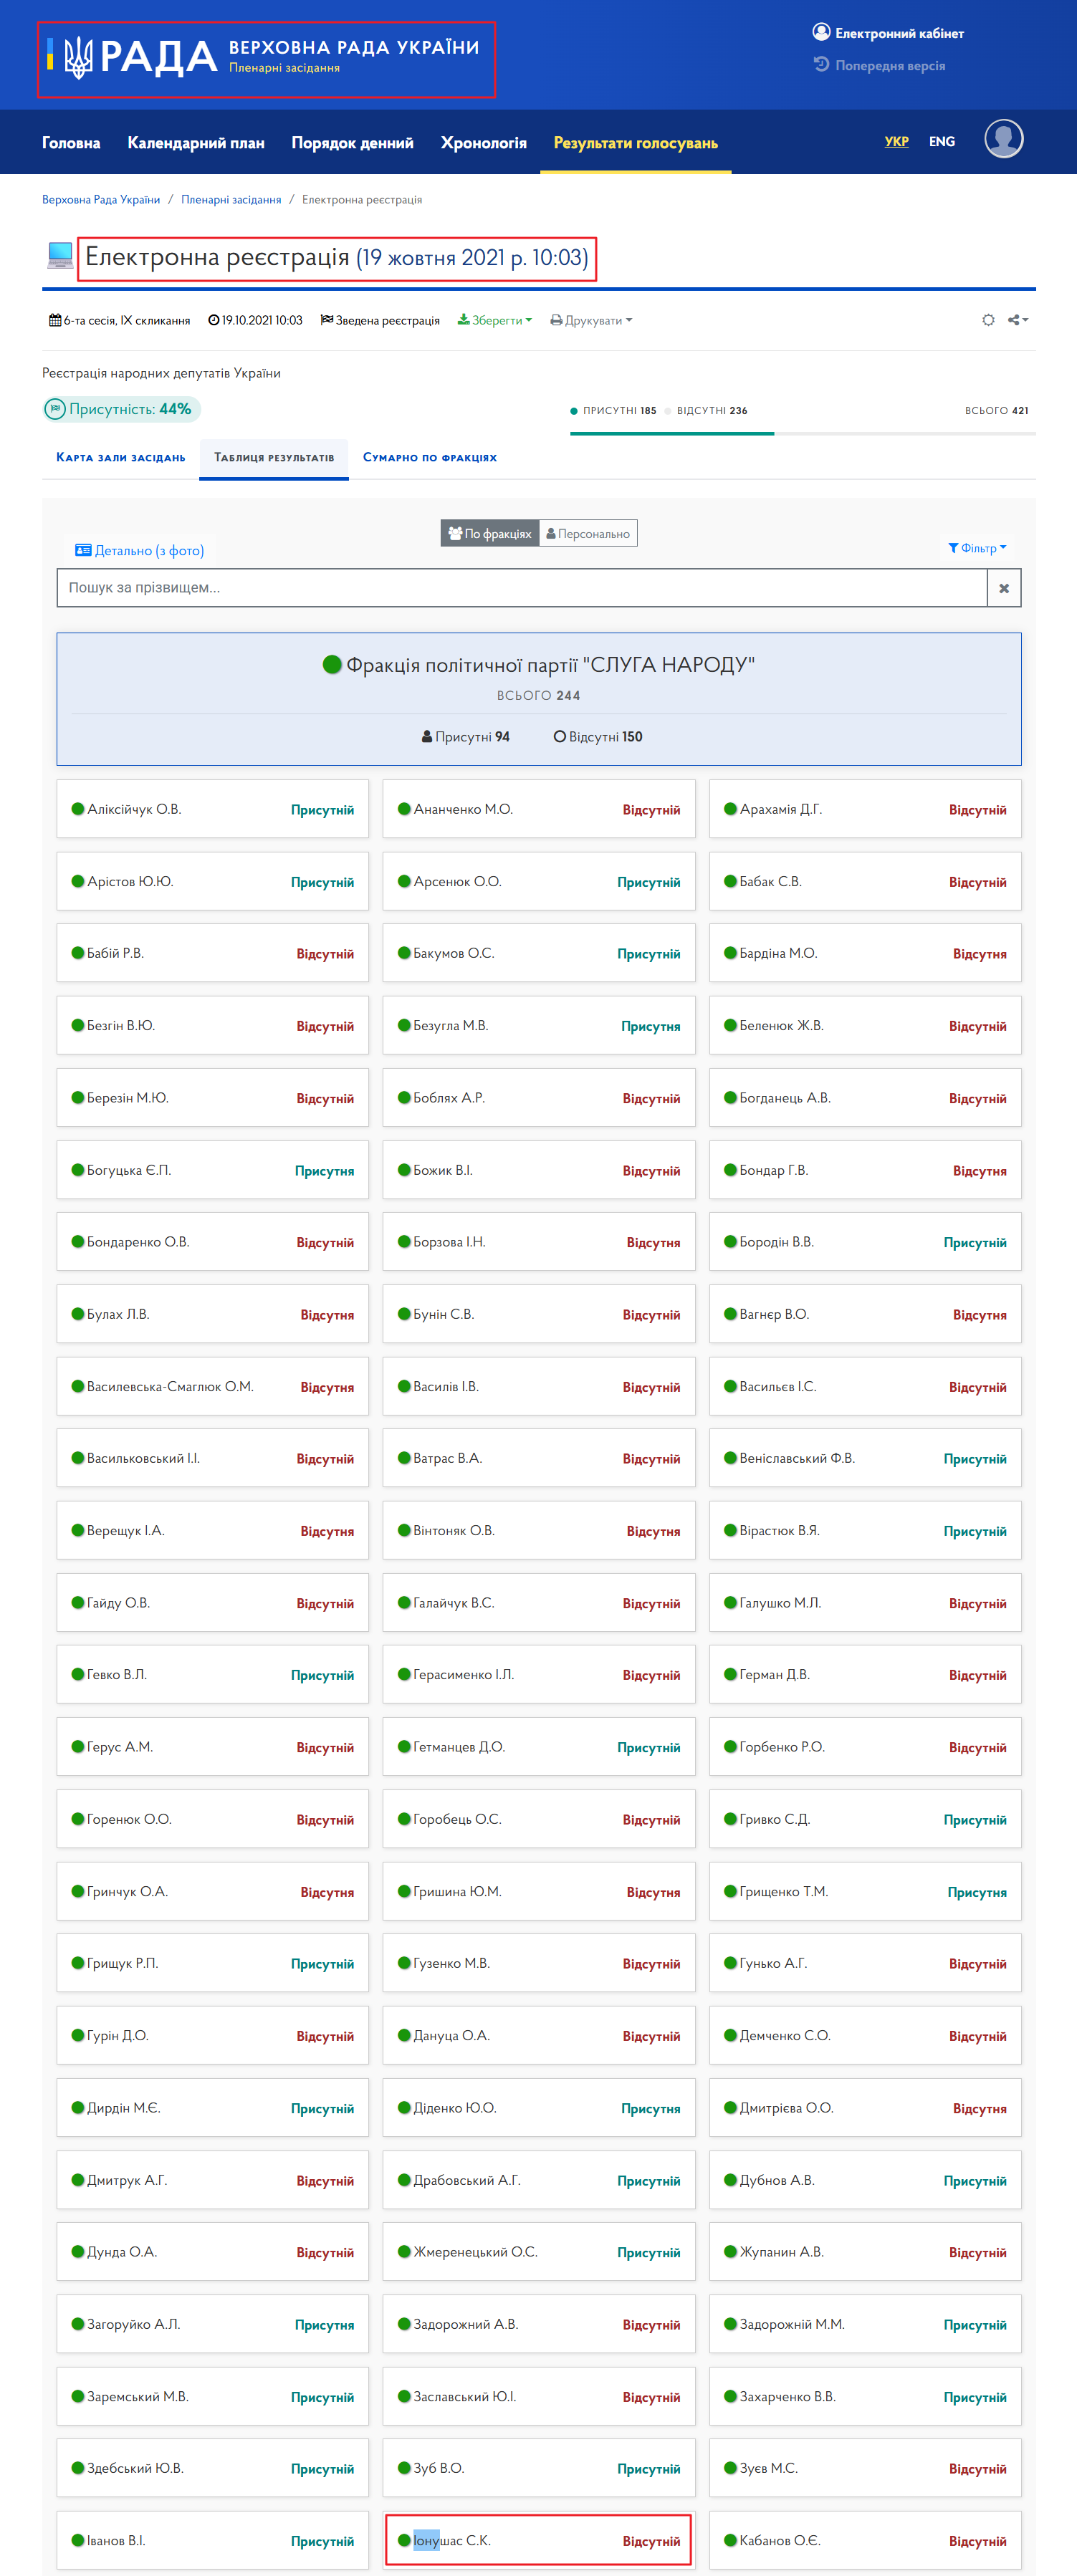
Task: Open Детально (з фото) card view
Action: (x=140, y=550)
